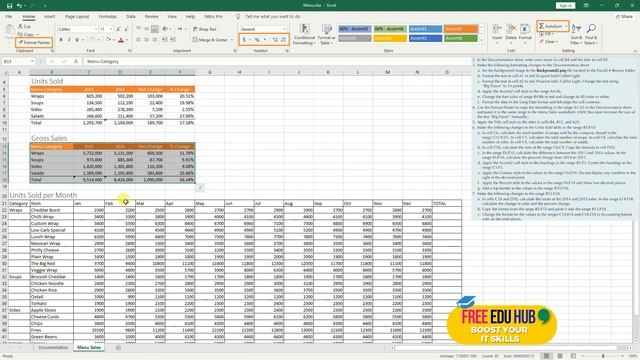
Task: Adjust the zoom slider in status bar
Action: tap(603, 356)
